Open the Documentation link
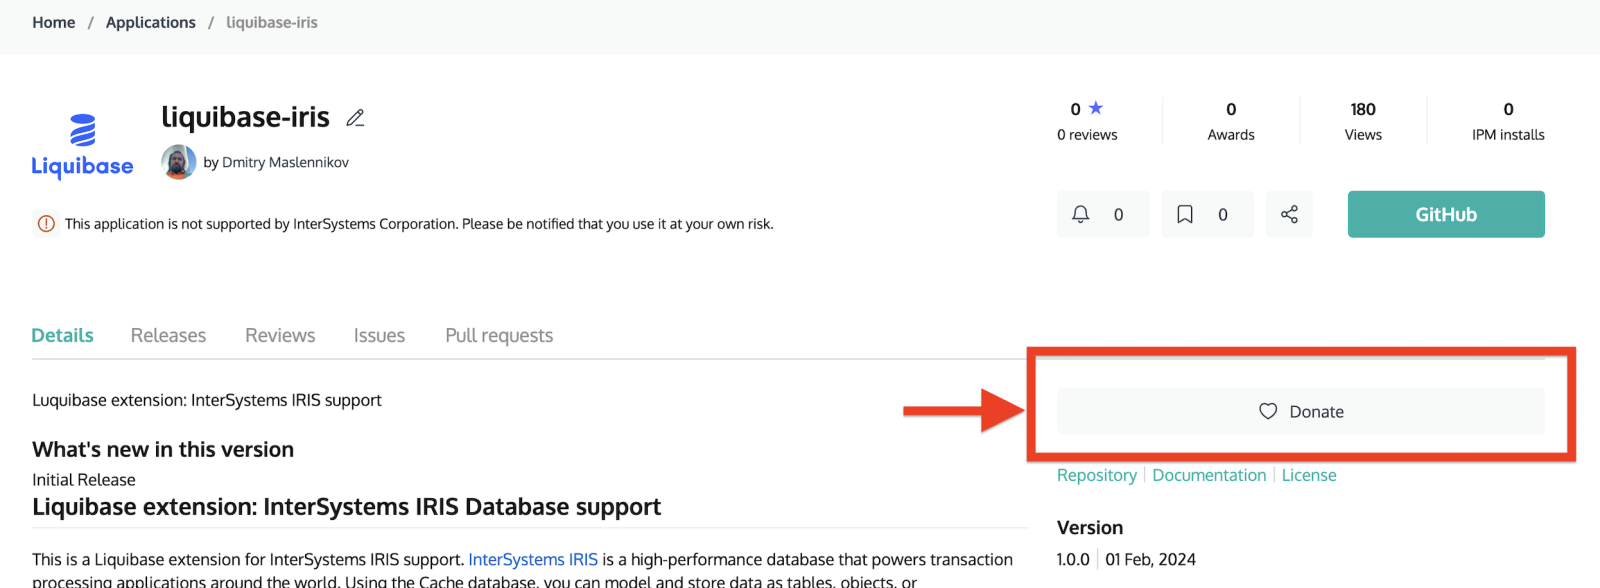The width and height of the screenshot is (1600, 588). [x=1209, y=475]
